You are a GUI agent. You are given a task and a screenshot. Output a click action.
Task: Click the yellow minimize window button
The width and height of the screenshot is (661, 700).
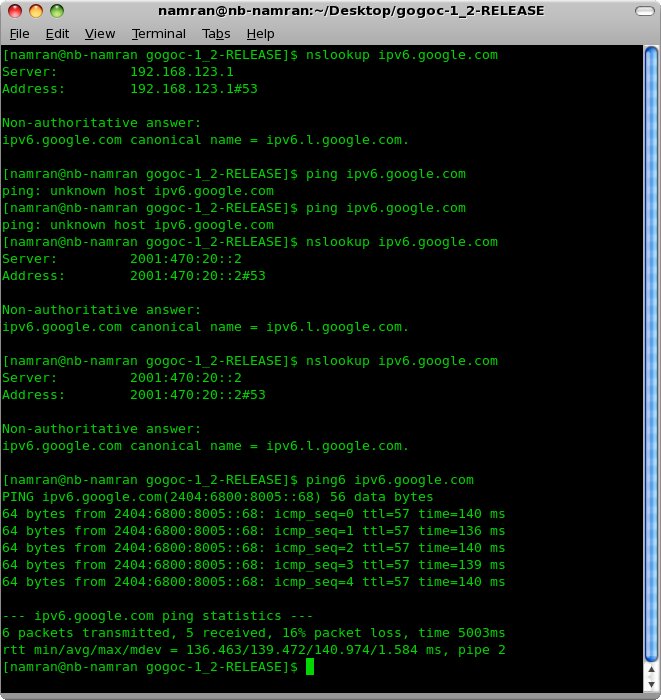tap(35, 11)
